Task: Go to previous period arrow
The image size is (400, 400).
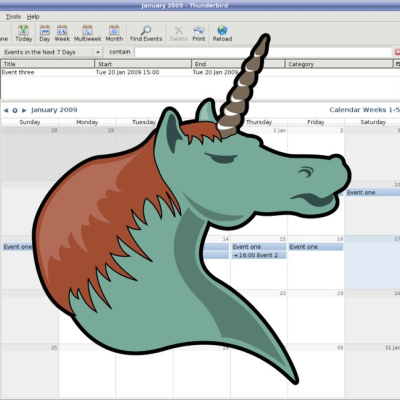Action: 6,110
